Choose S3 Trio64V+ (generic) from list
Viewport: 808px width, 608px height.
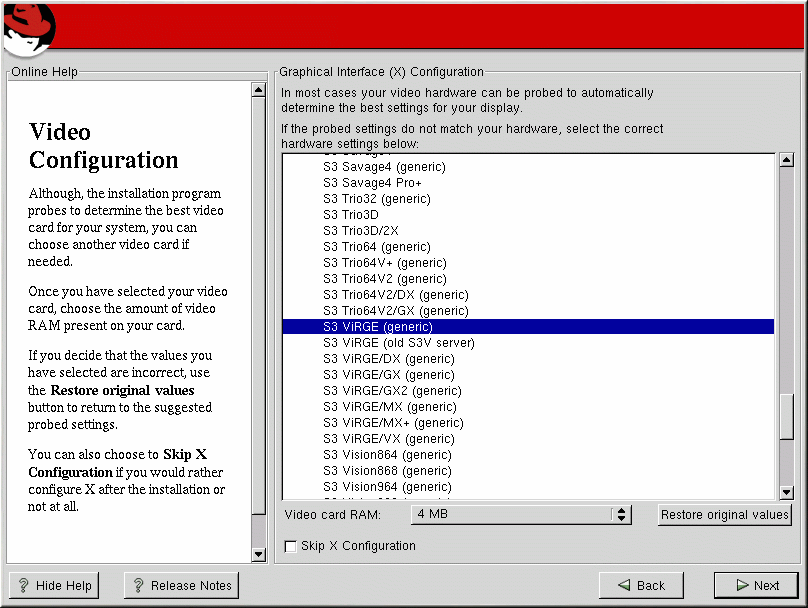[x=528, y=263]
